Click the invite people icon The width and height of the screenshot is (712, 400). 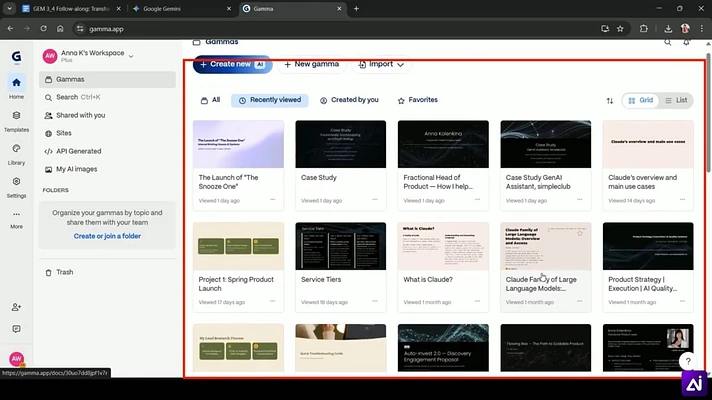tap(16, 307)
